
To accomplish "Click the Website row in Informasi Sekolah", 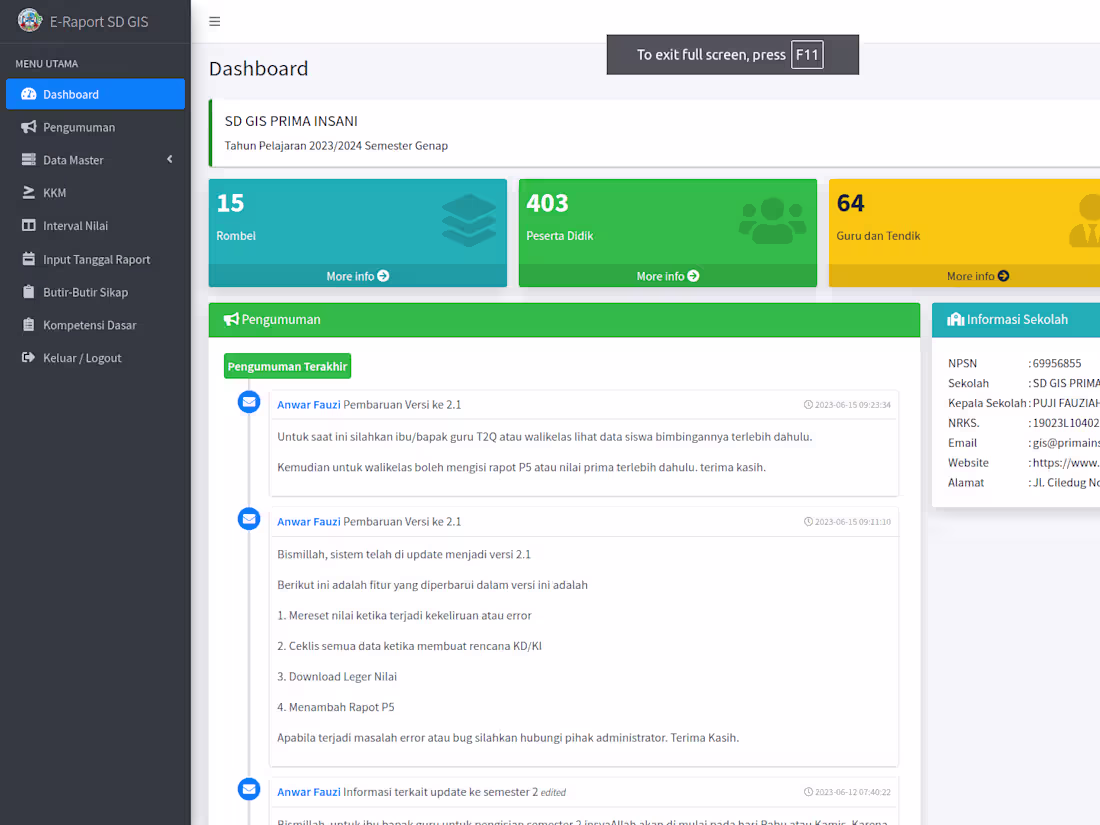I will point(1024,463).
